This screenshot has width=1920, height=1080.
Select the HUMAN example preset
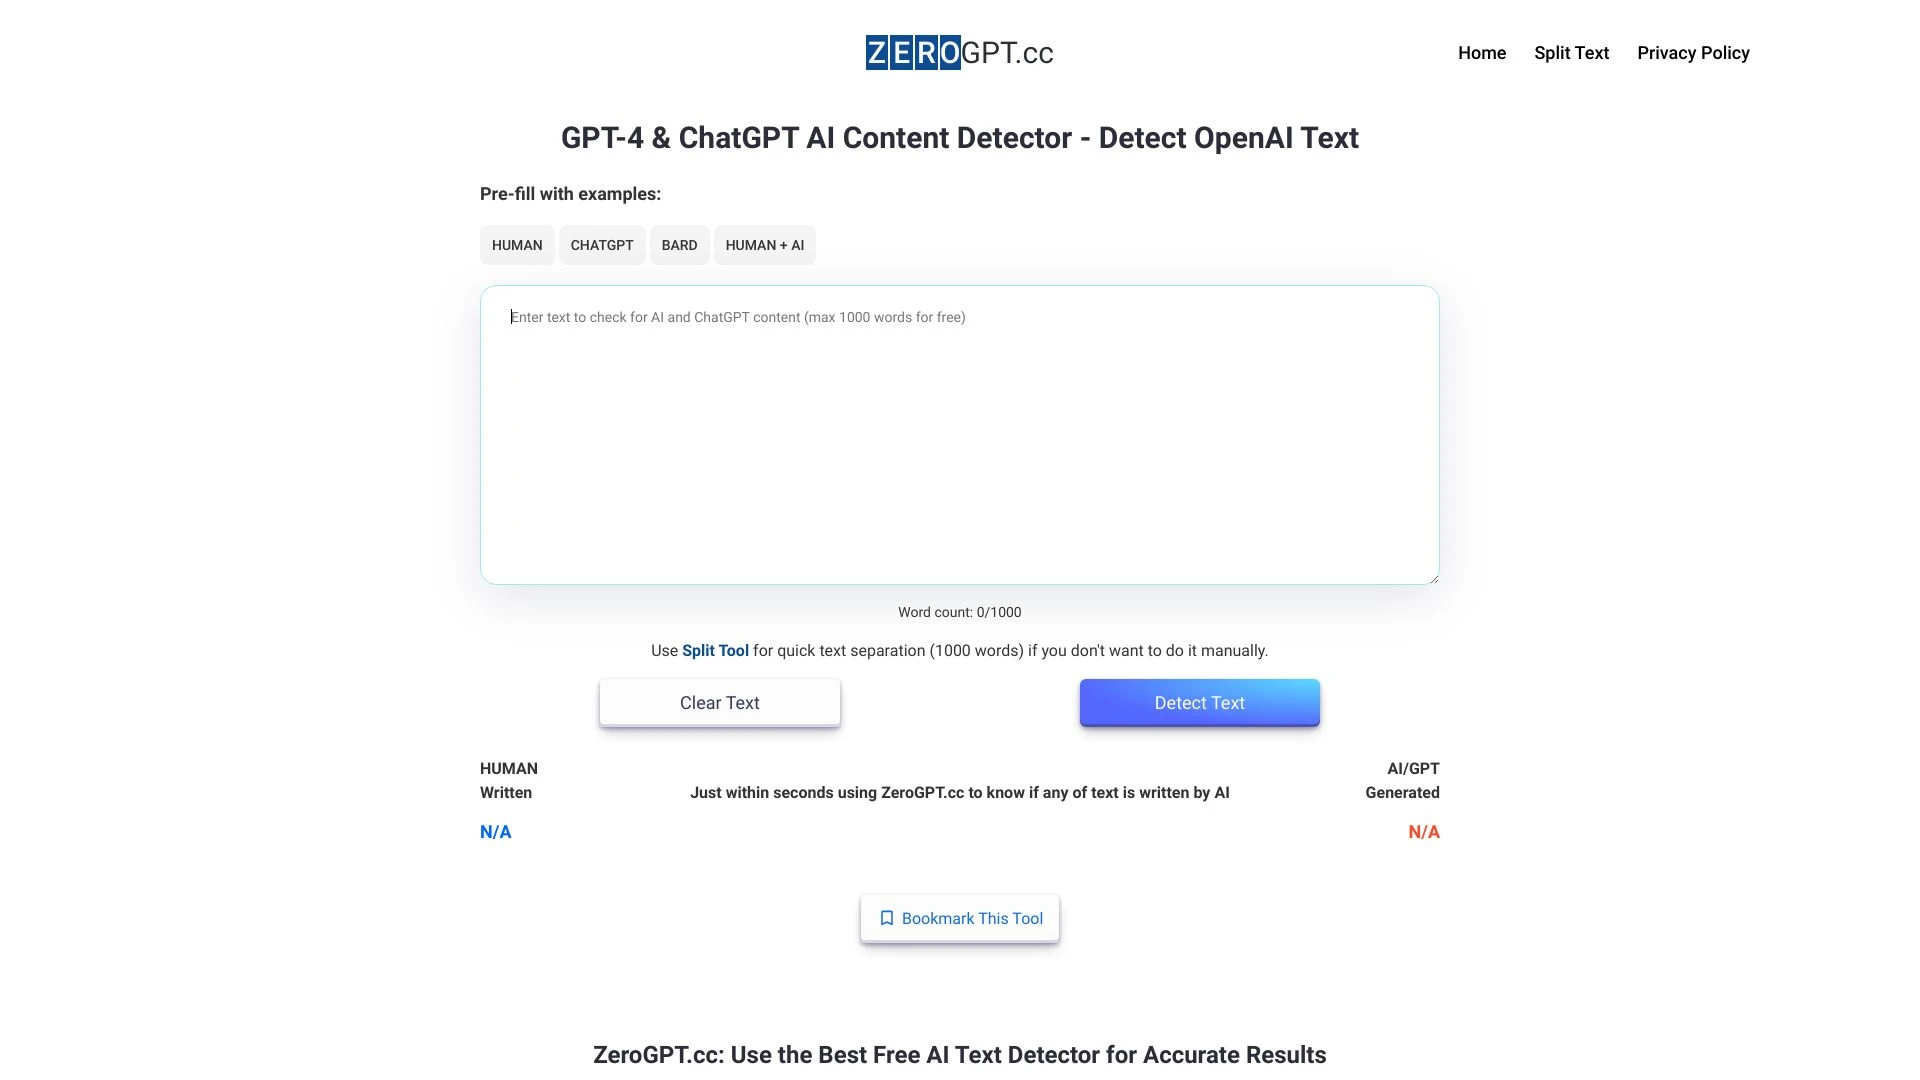coord(517,245)
